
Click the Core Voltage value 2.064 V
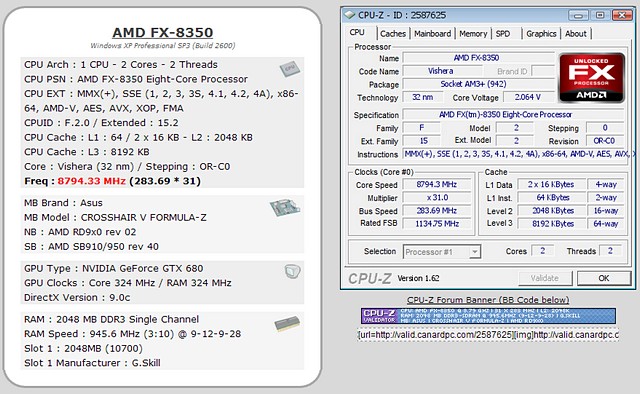click(528, 97)
